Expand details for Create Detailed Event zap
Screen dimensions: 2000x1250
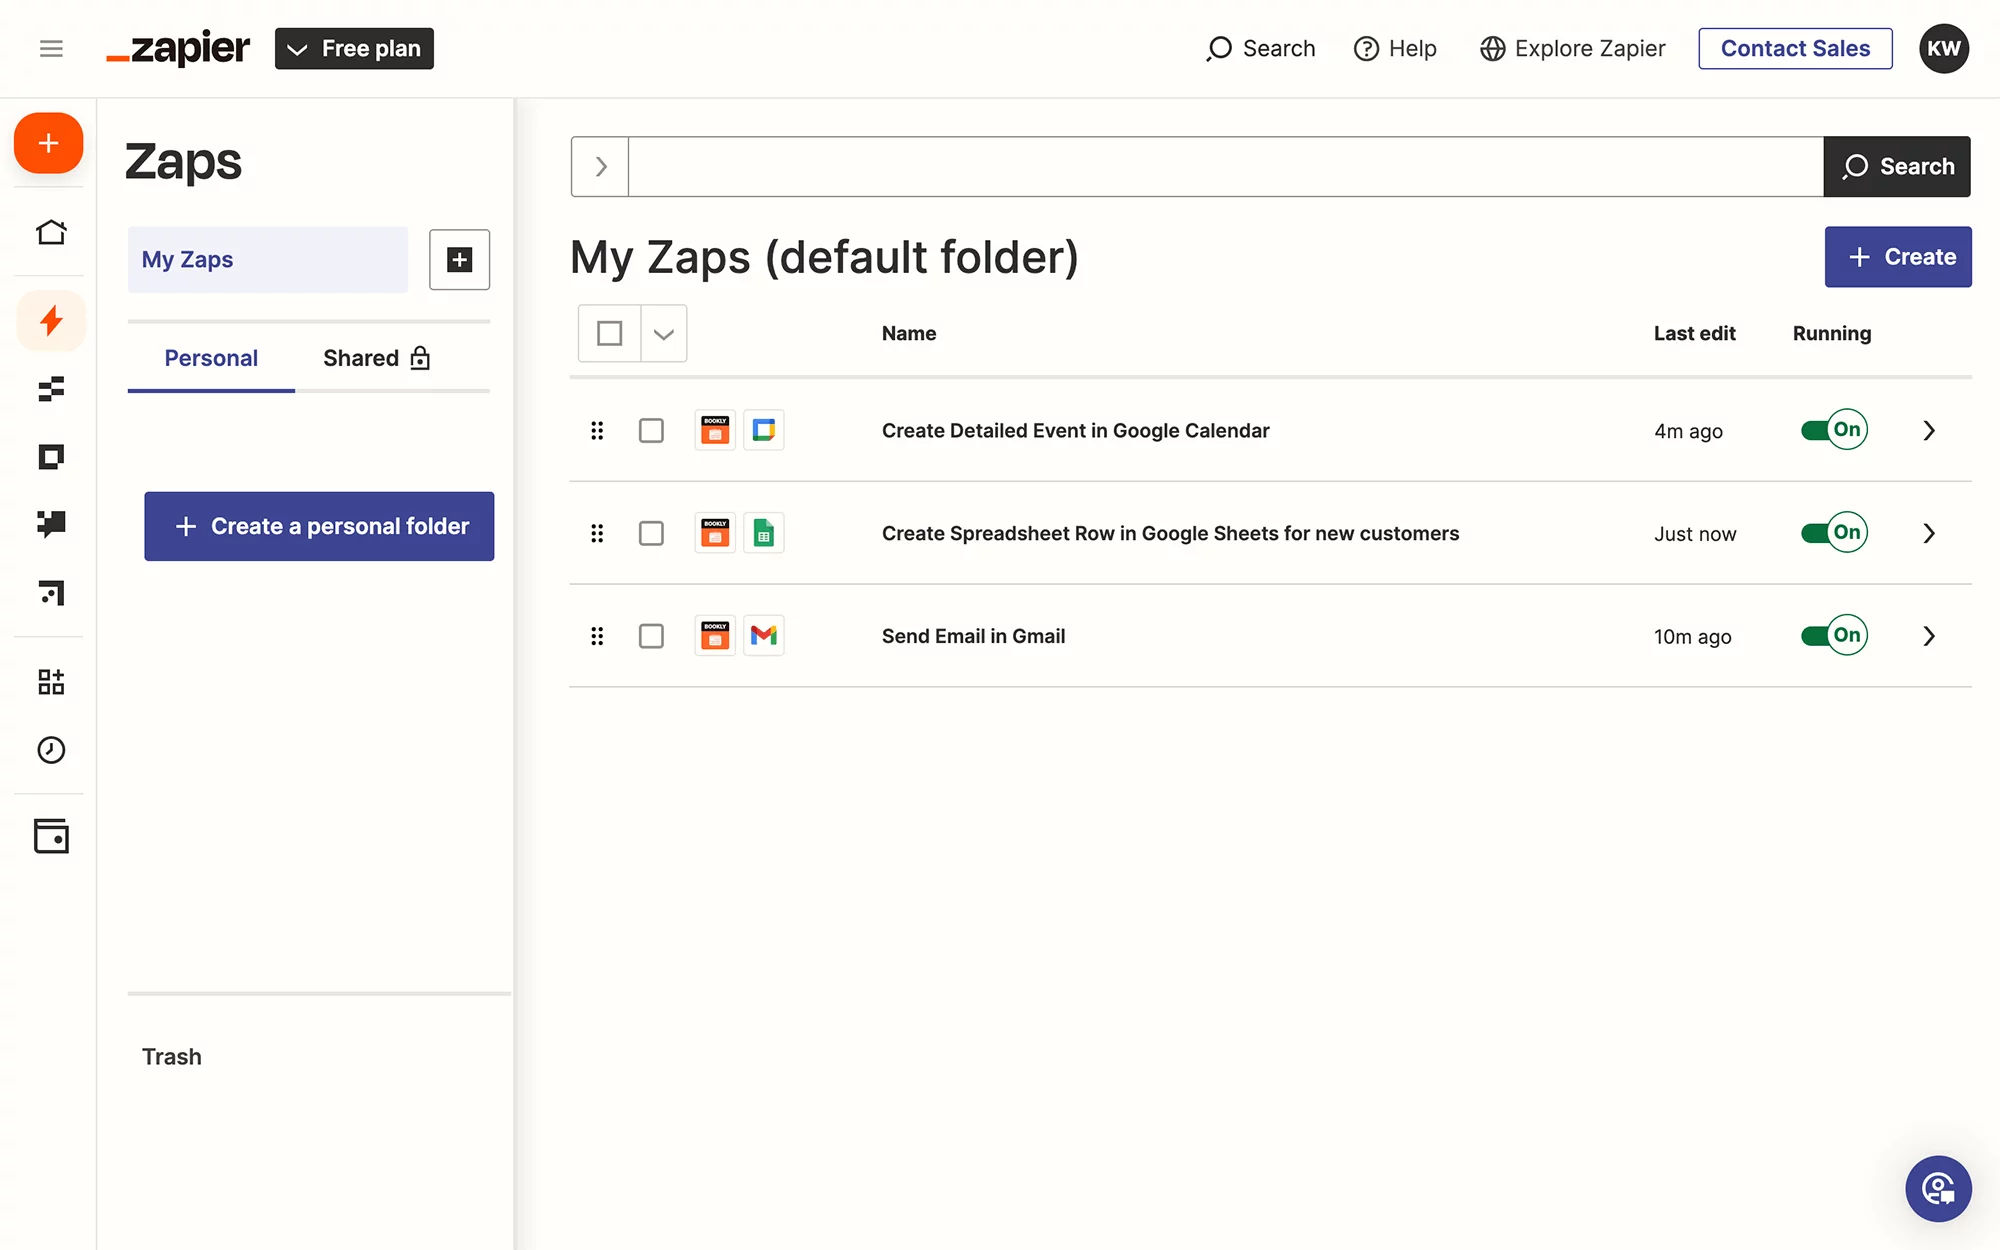tap(1929, 430)
